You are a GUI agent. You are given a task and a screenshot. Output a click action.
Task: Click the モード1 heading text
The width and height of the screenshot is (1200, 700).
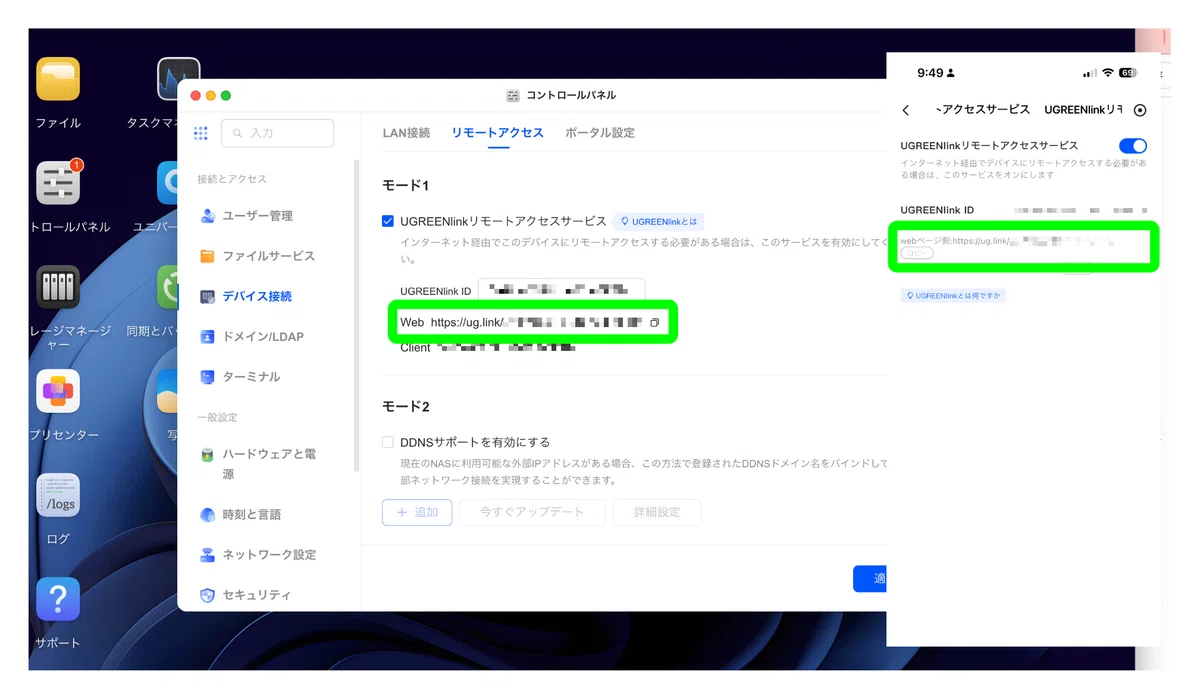[405, 186]
